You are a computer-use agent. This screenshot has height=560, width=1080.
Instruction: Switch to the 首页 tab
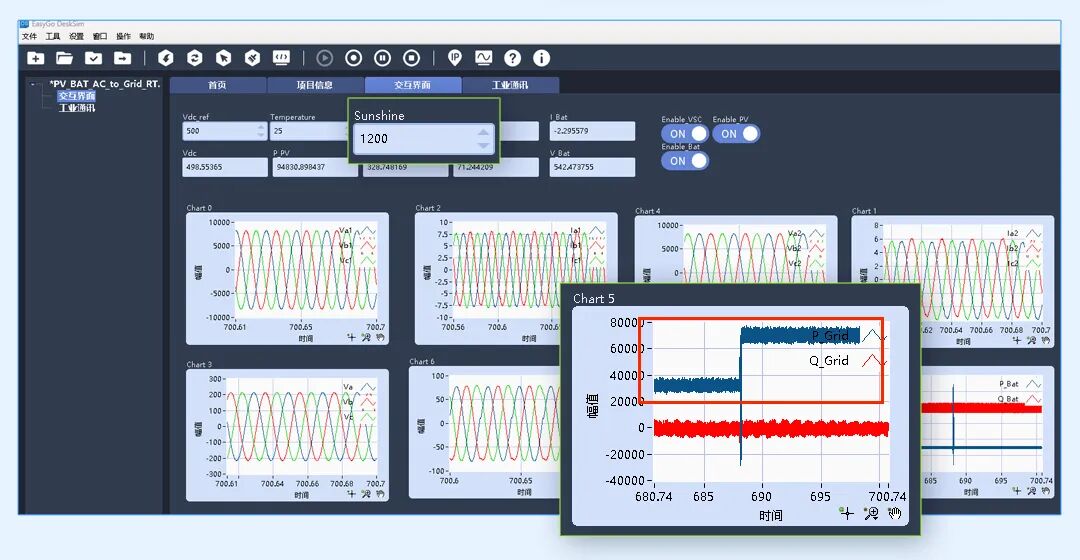[218, 85]
